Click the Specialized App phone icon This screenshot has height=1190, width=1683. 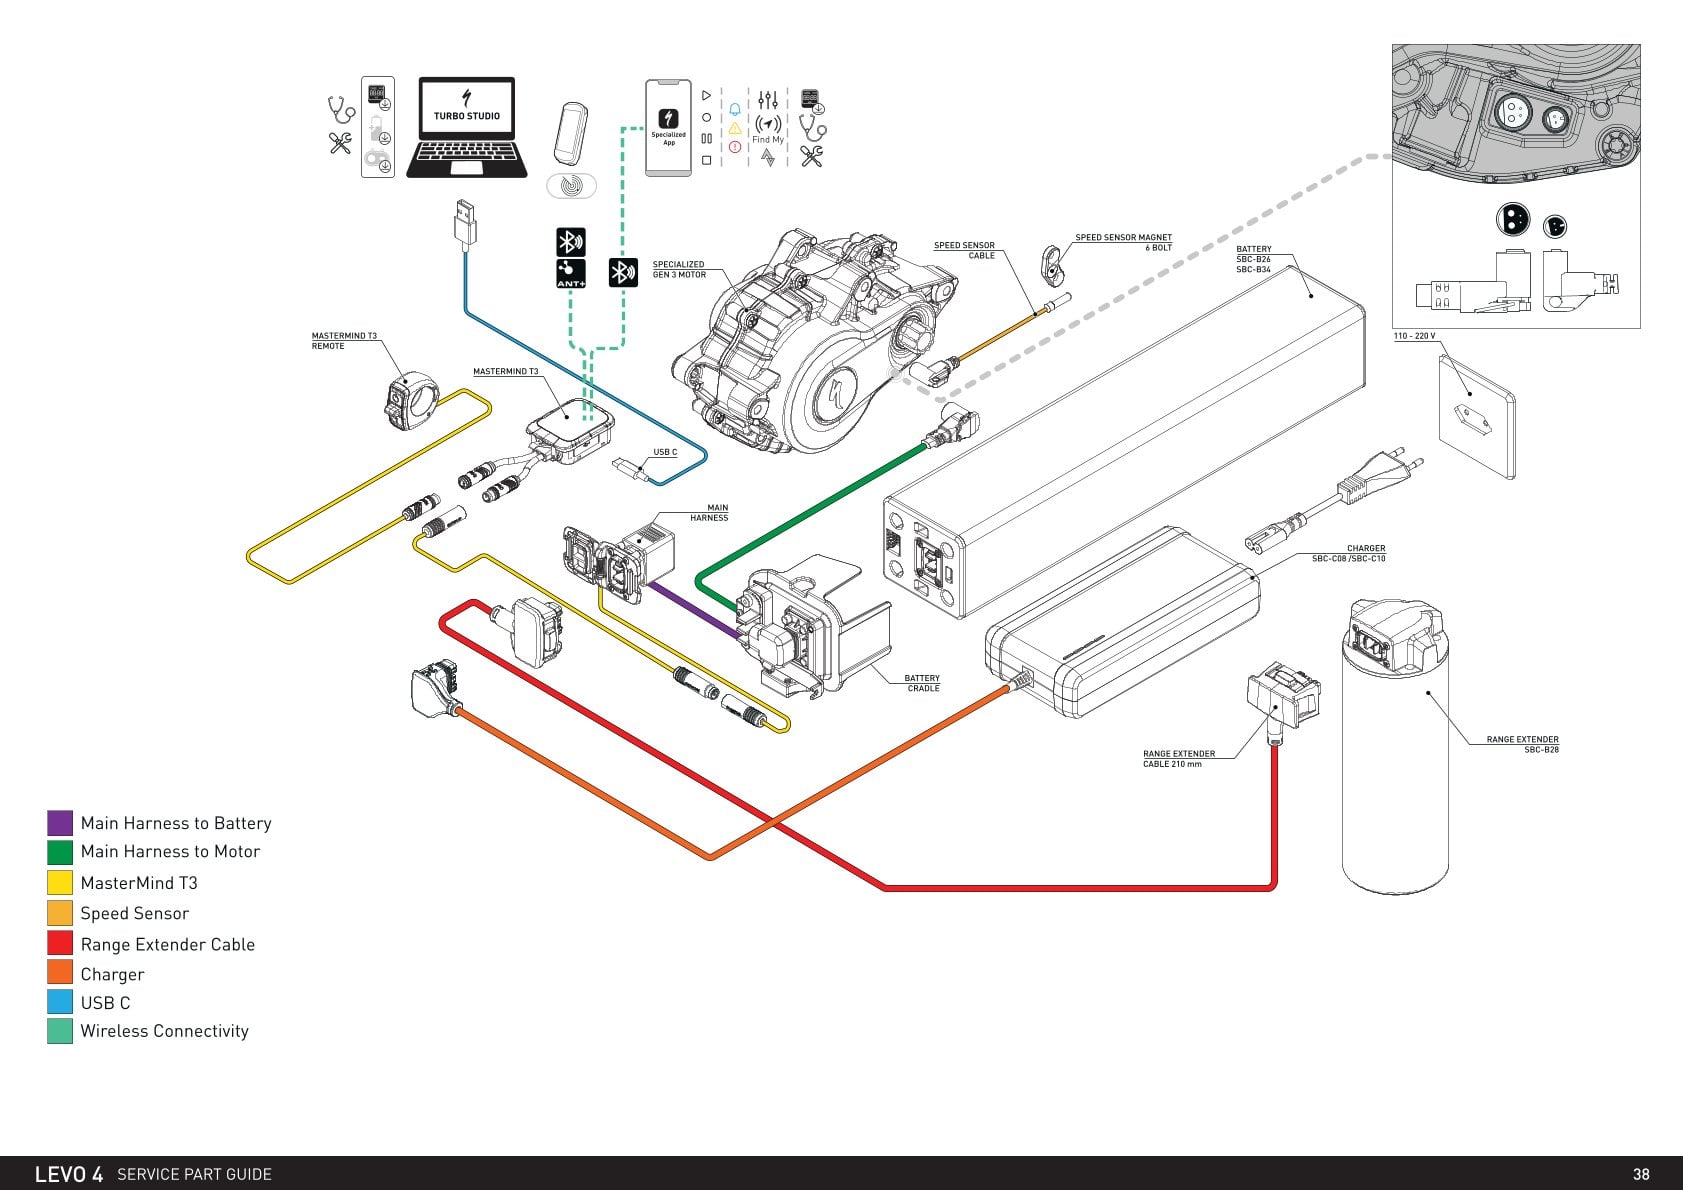click(668, 128)
